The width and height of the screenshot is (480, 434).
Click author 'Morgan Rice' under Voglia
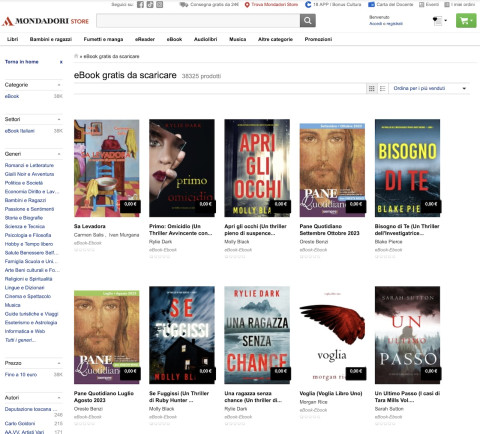313,402
